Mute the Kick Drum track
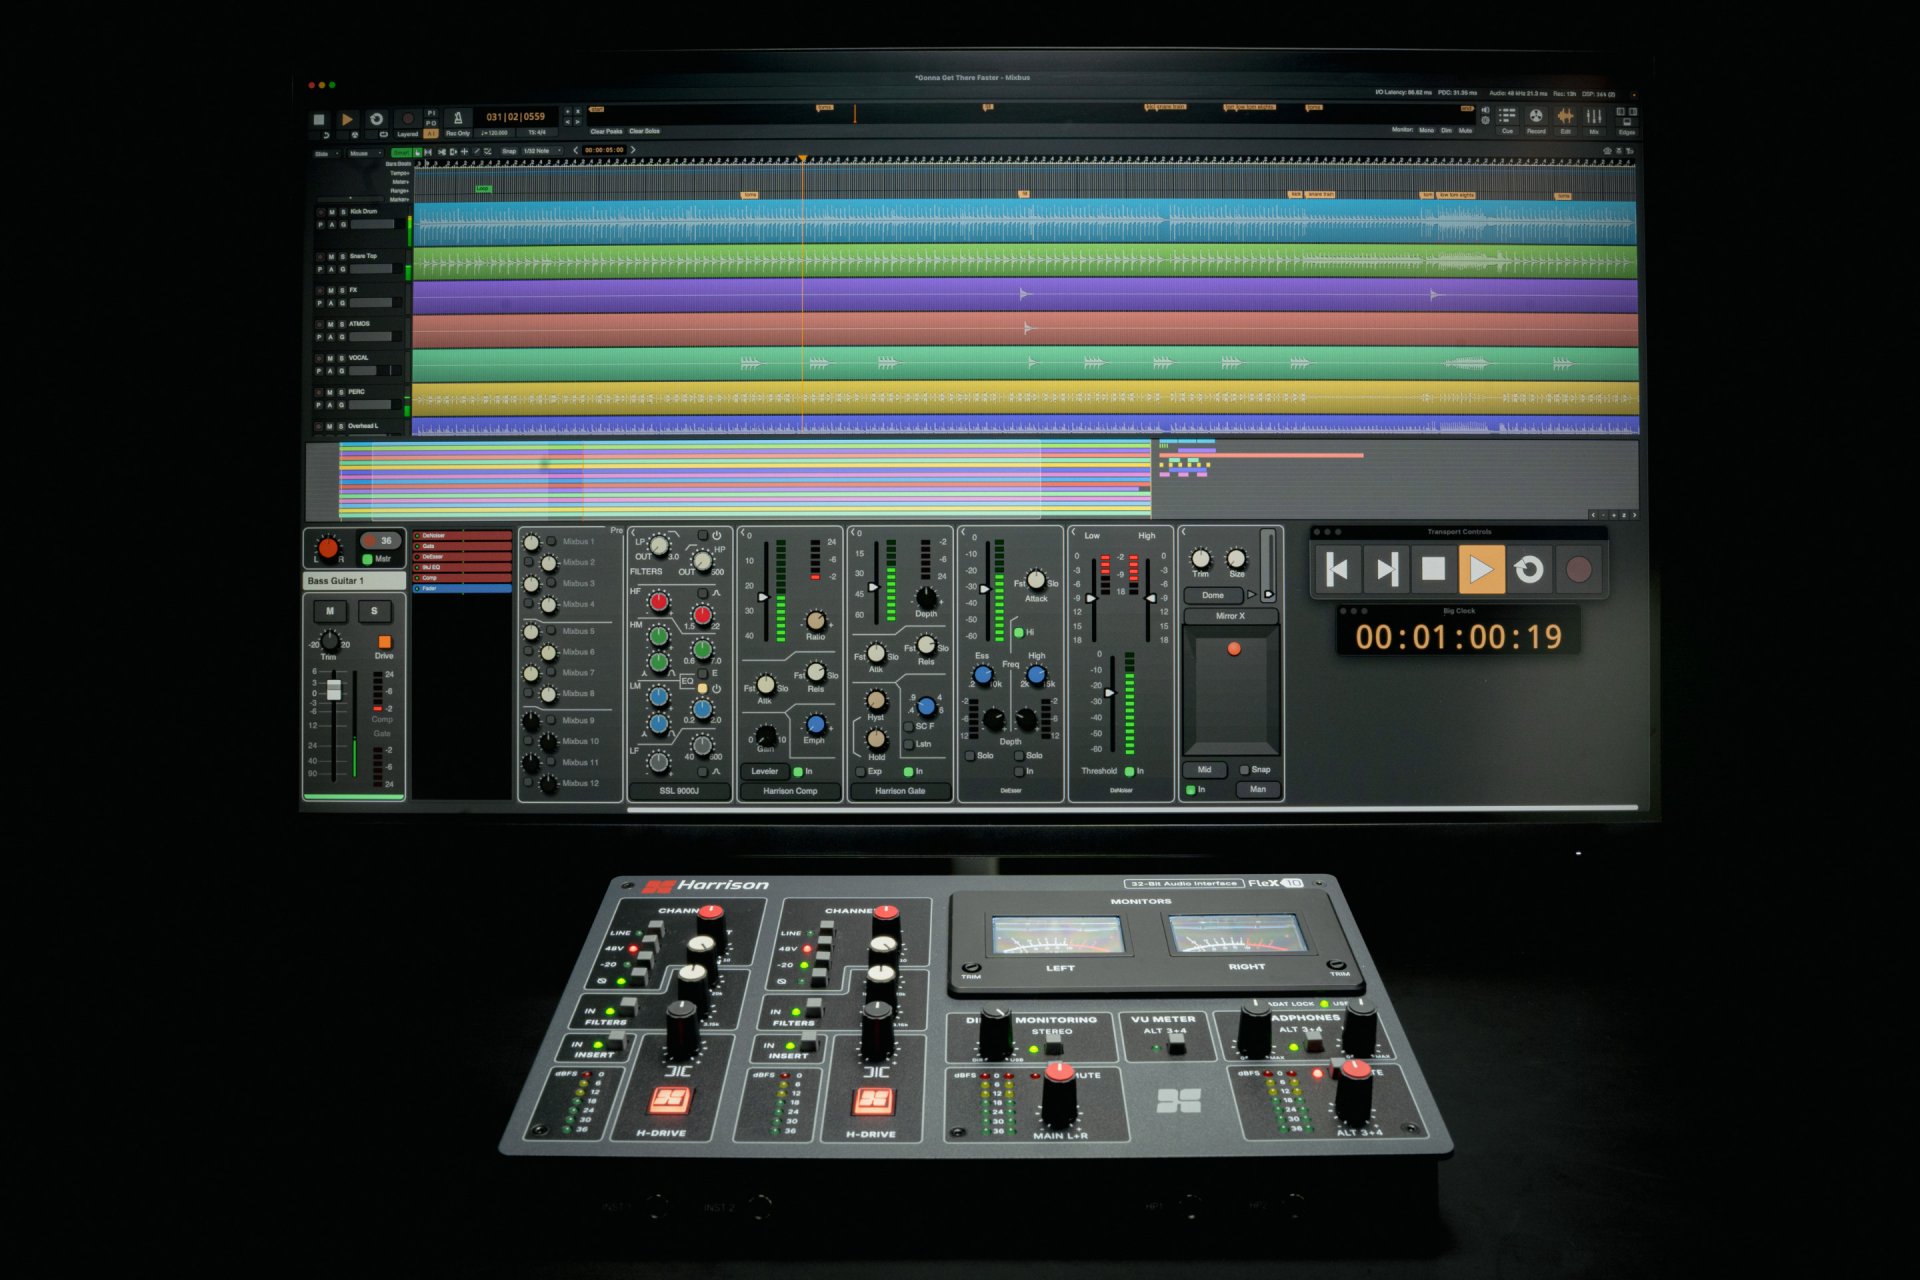The width and height of the screenshot is (1920, 1280). 332,212
